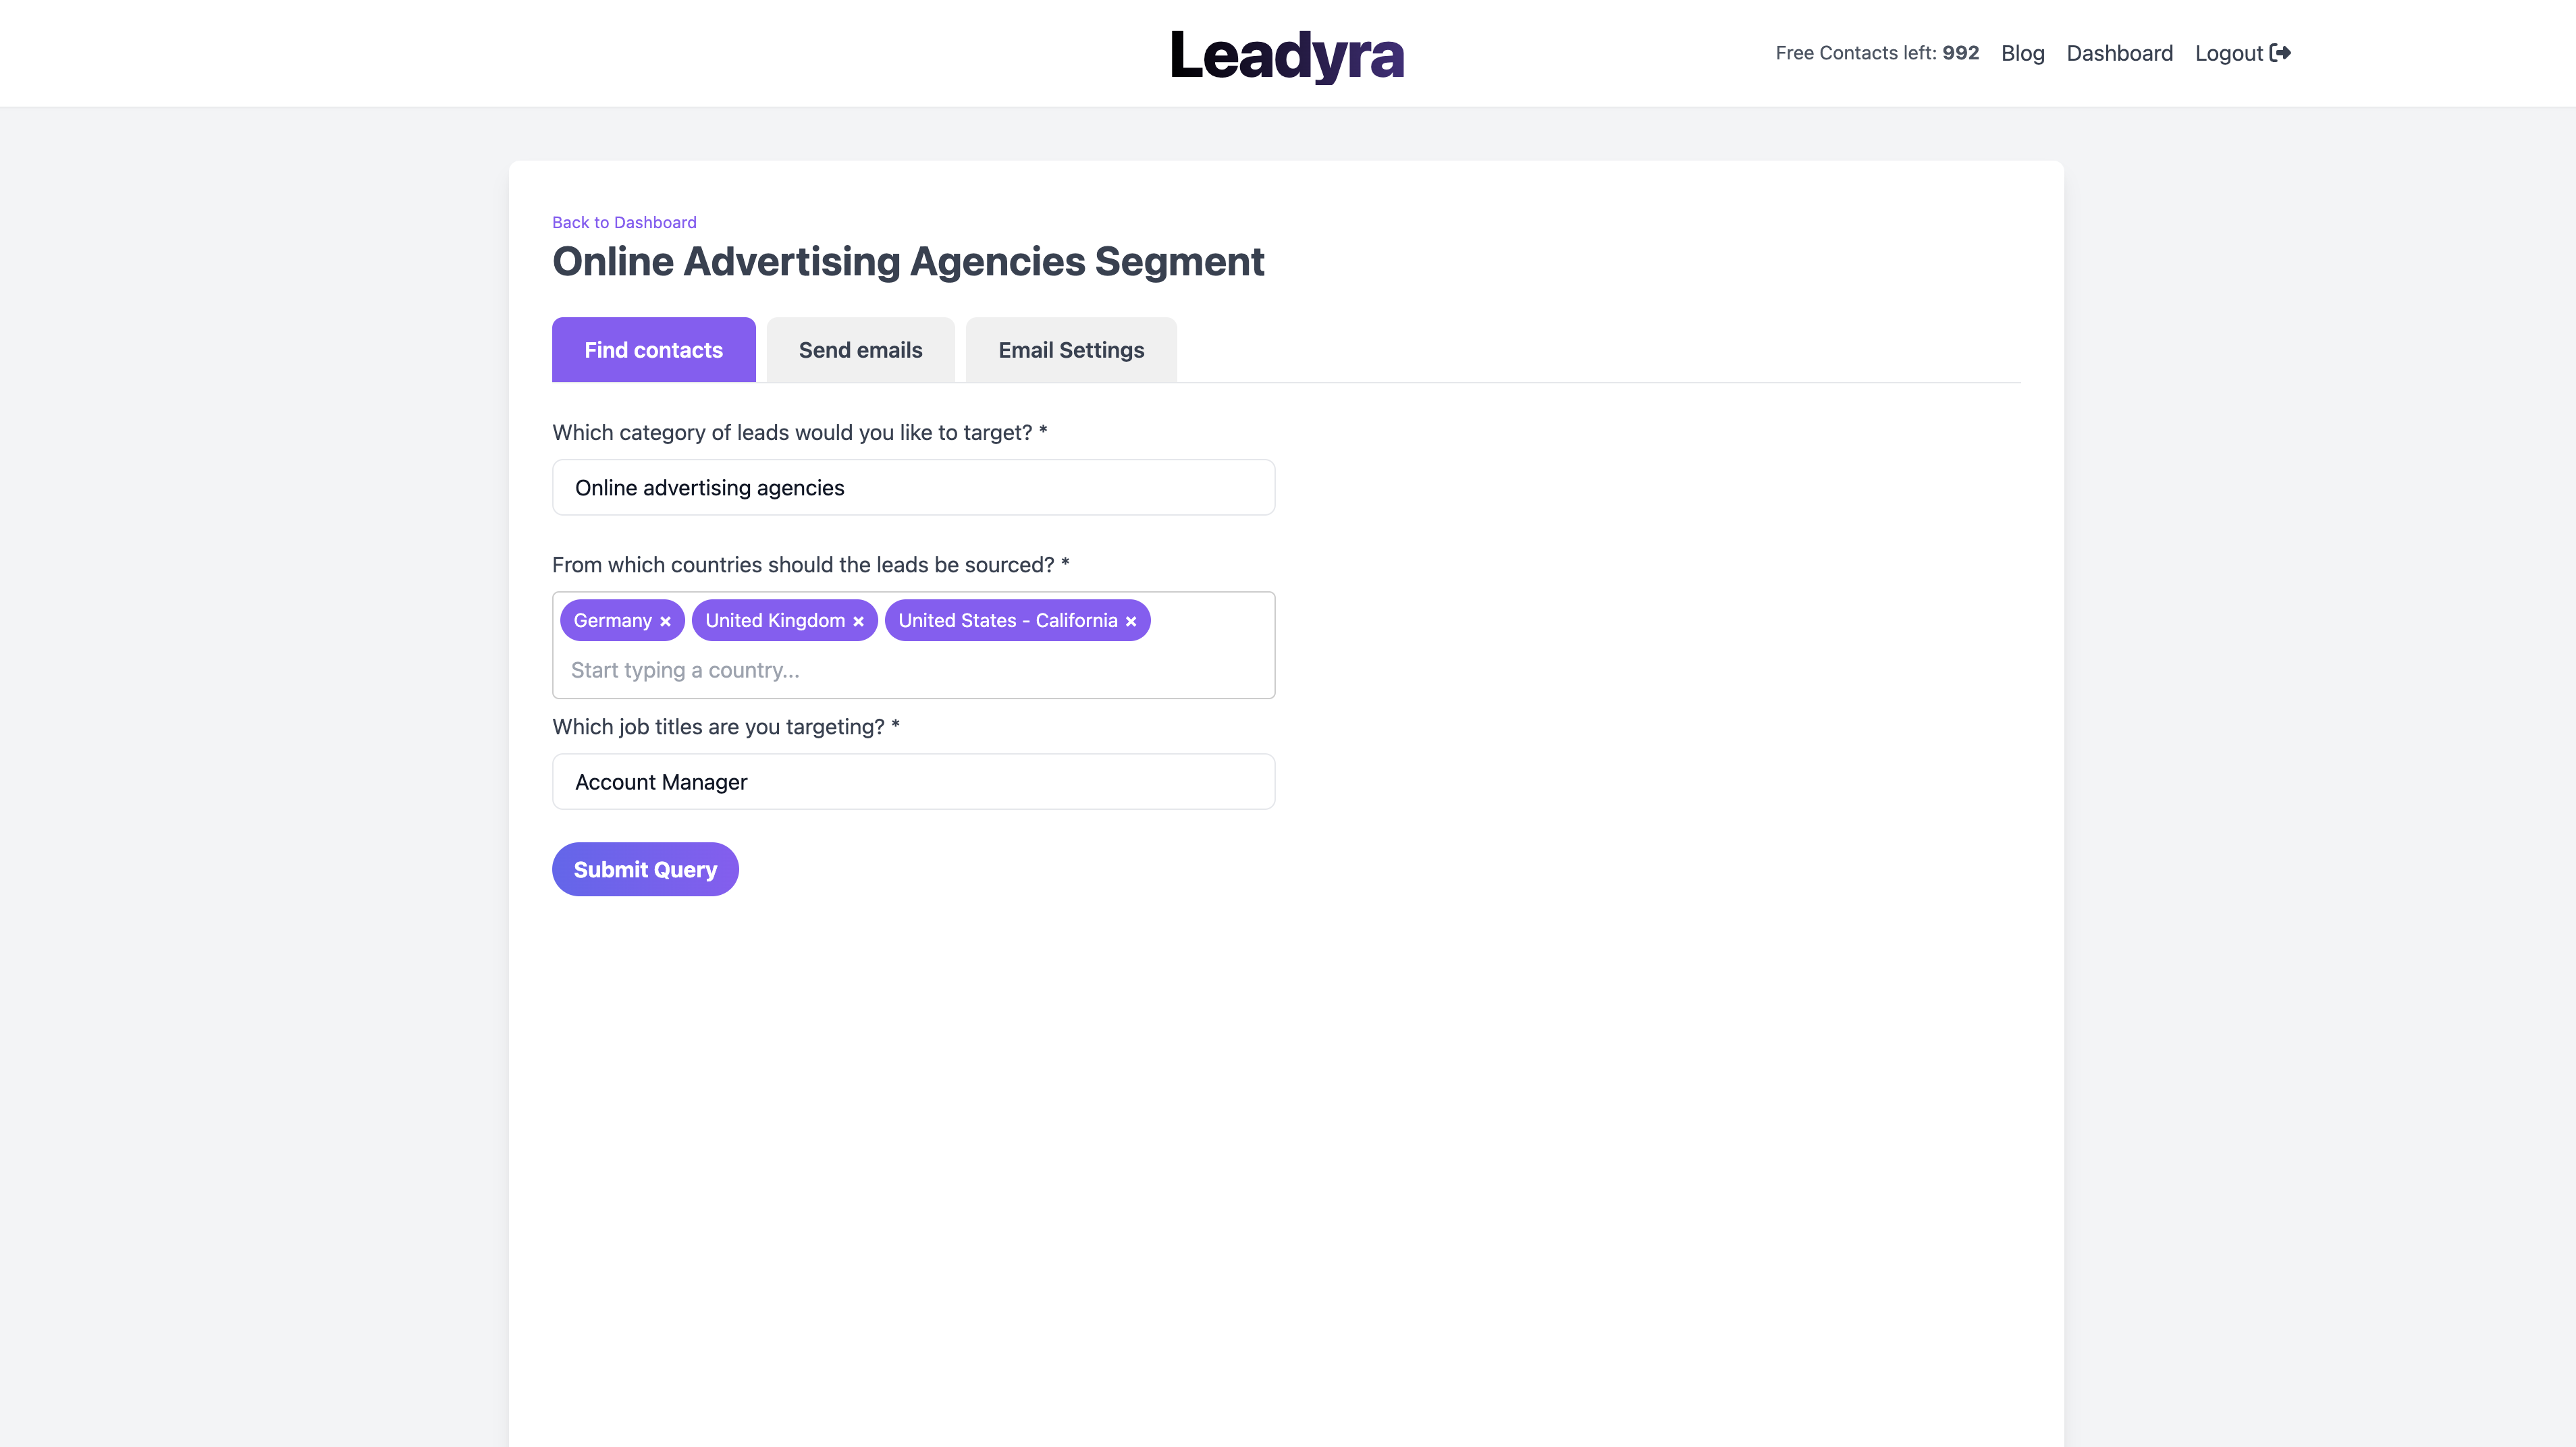Click the country search input
Screen dimensions: 2576x1447
[913, 670]
